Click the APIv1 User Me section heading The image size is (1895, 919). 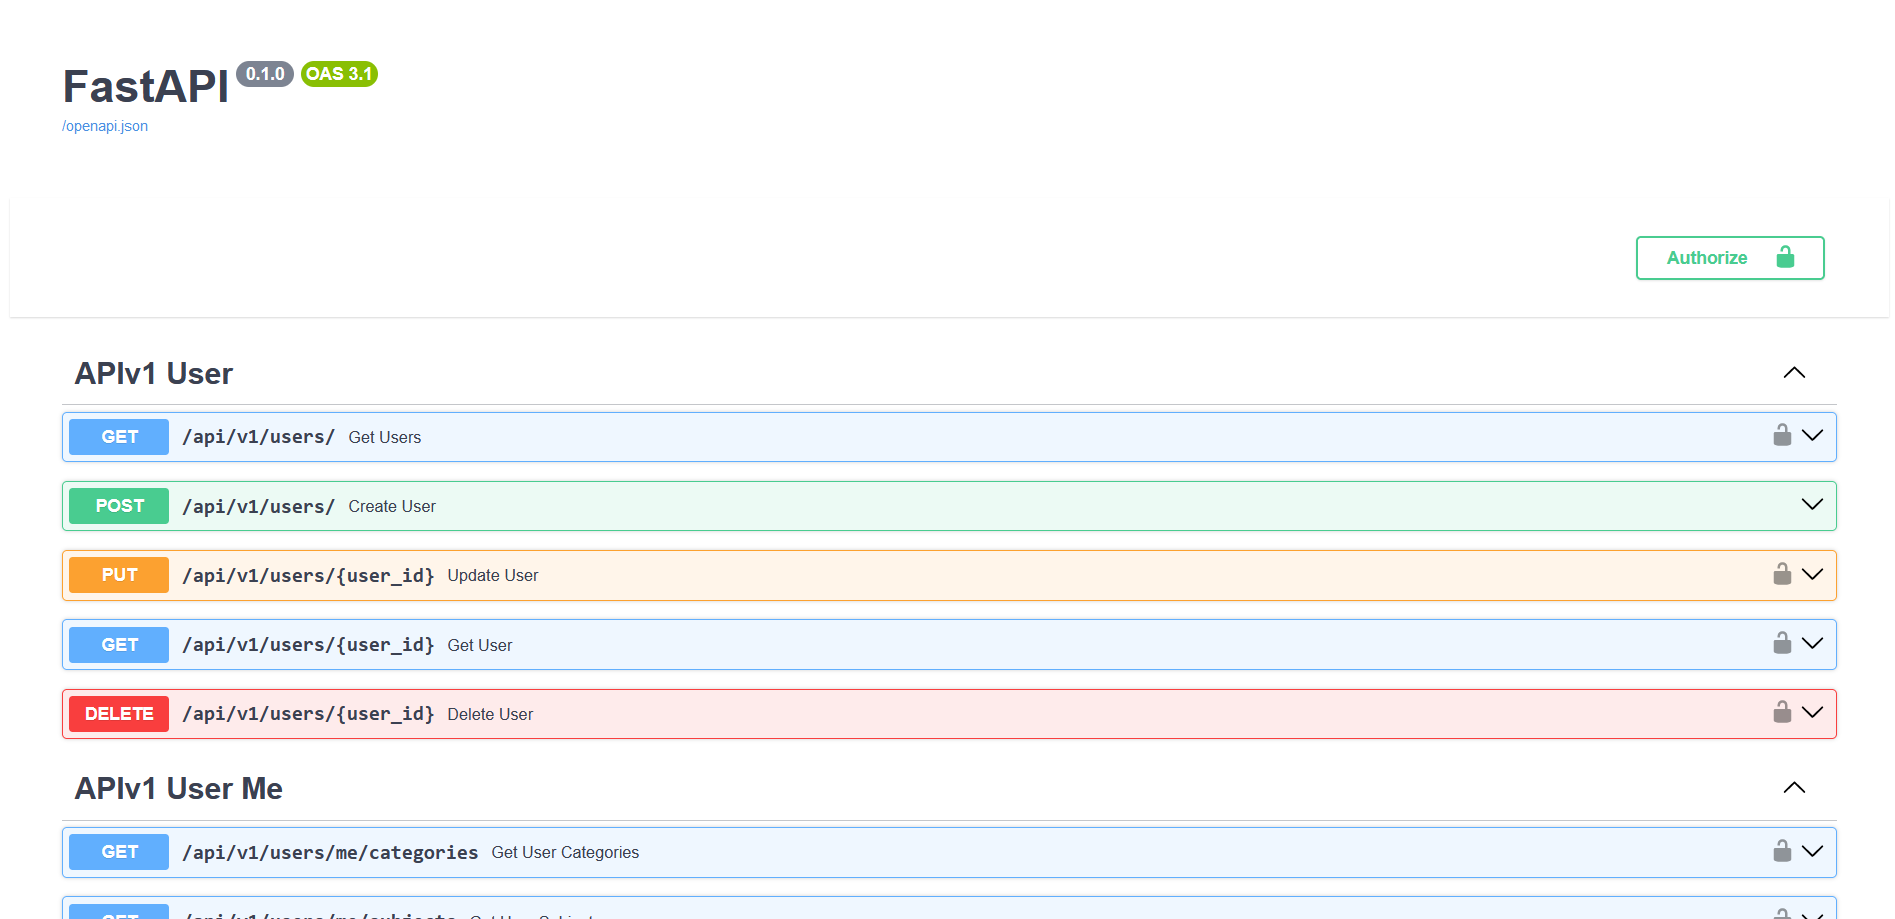pos(179,789)
